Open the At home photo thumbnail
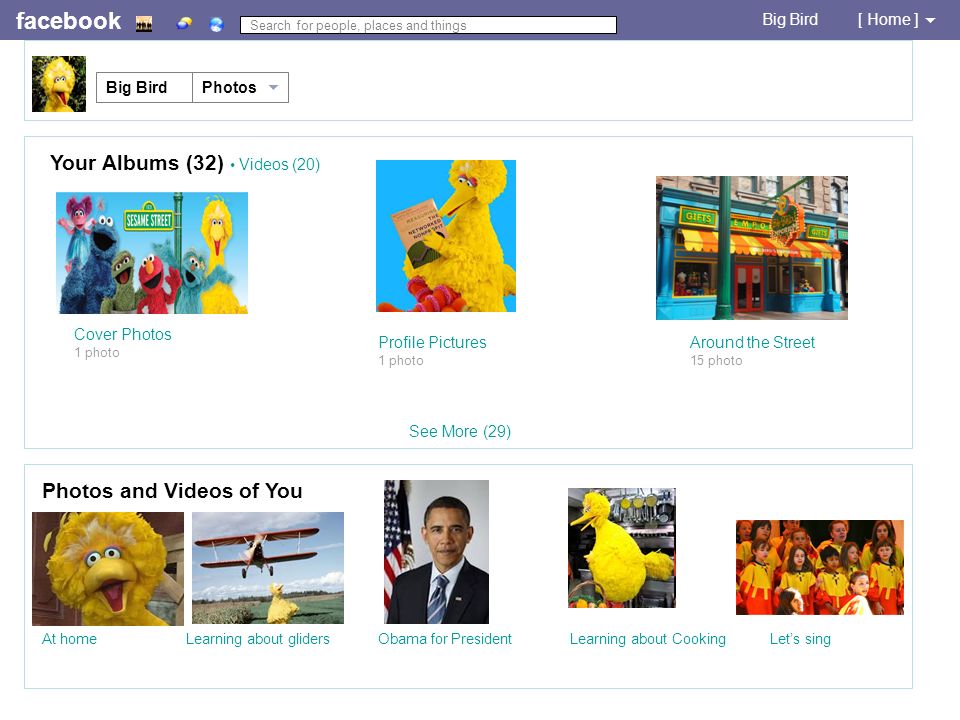This screenshot has height=720, width=960. [x=108, y=569]
